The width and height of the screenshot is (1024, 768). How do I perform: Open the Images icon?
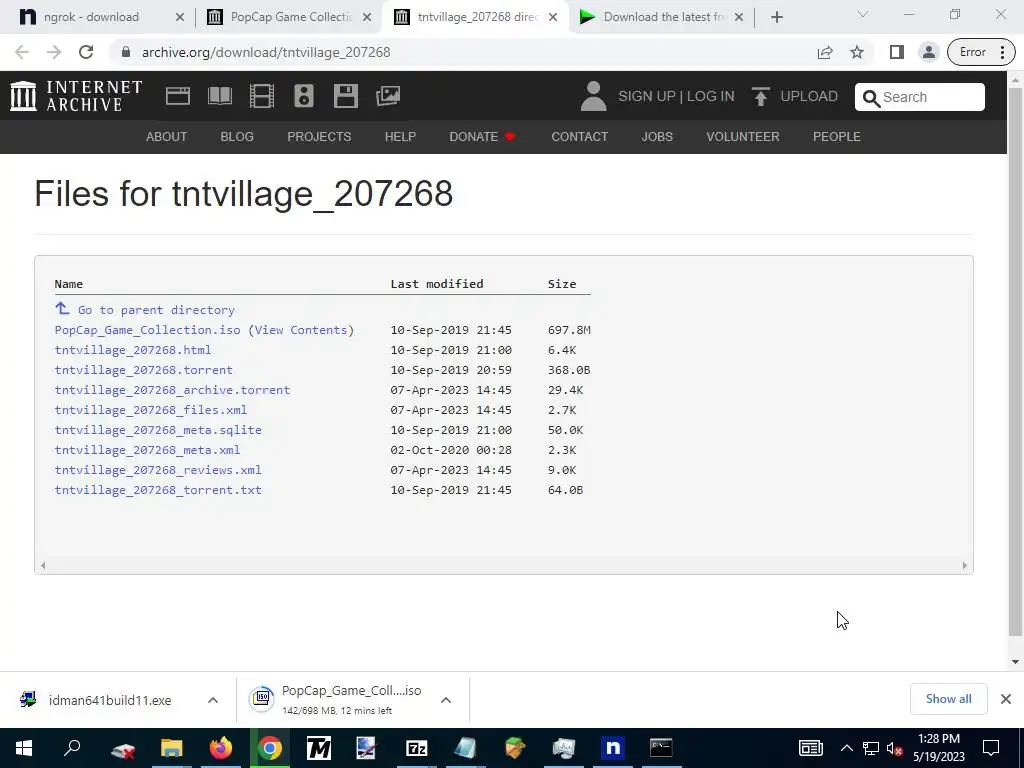tap(388, 96)
